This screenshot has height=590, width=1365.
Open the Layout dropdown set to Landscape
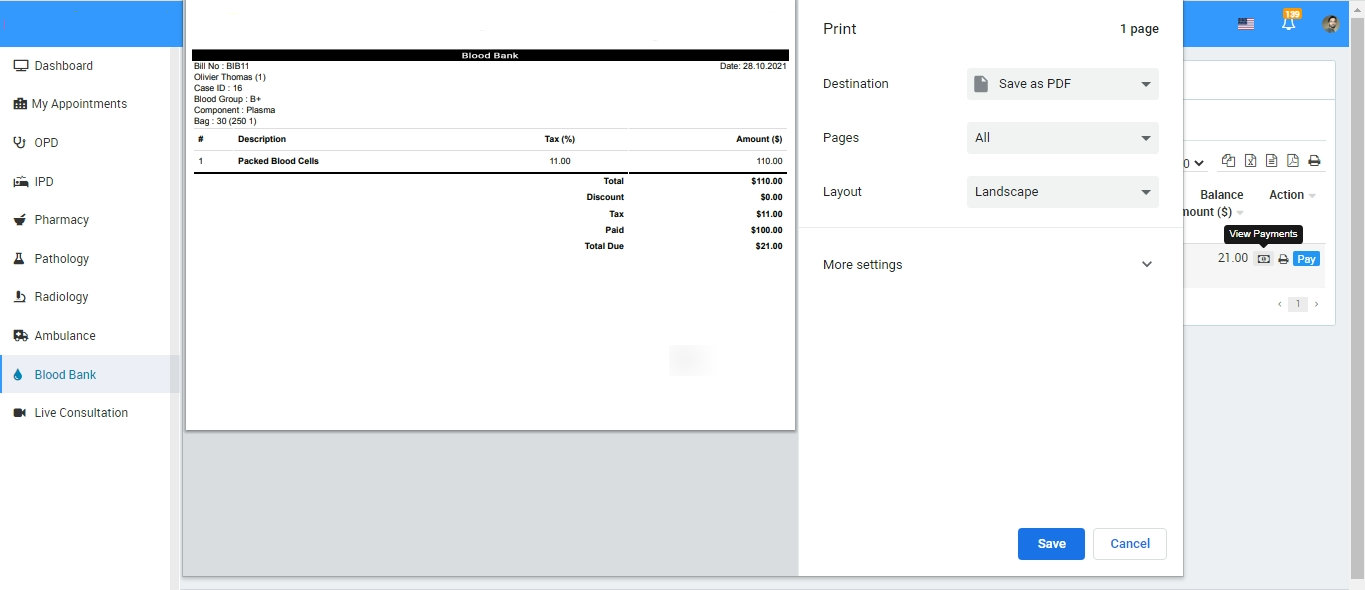1062,192
